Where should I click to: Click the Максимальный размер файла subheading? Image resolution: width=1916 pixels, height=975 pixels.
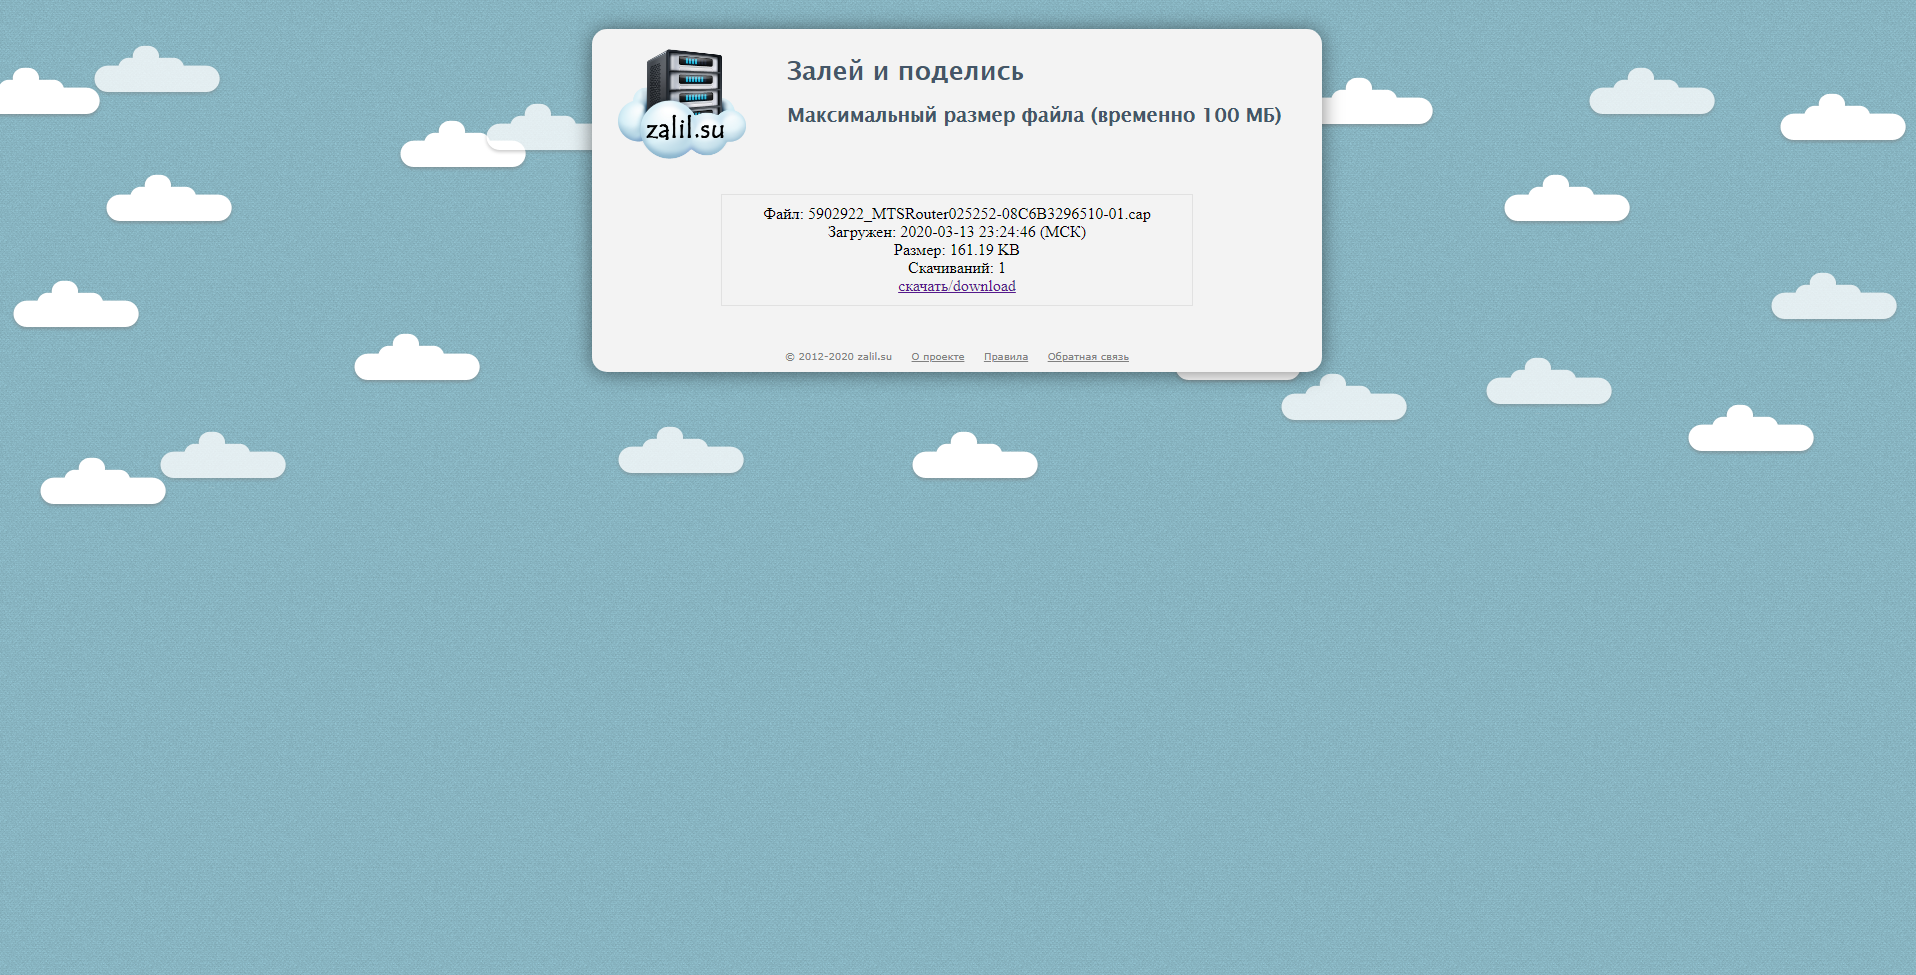(x=1033, y=115)
